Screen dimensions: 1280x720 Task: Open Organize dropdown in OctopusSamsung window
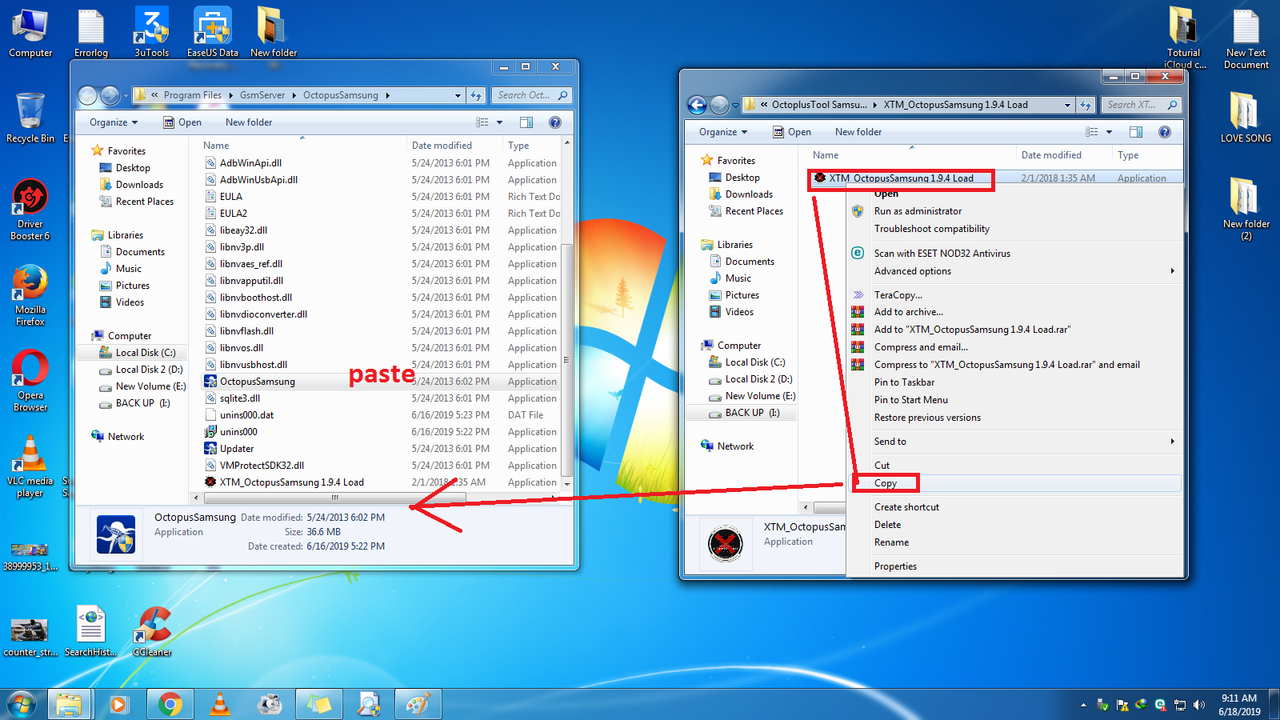coord(113,122)
